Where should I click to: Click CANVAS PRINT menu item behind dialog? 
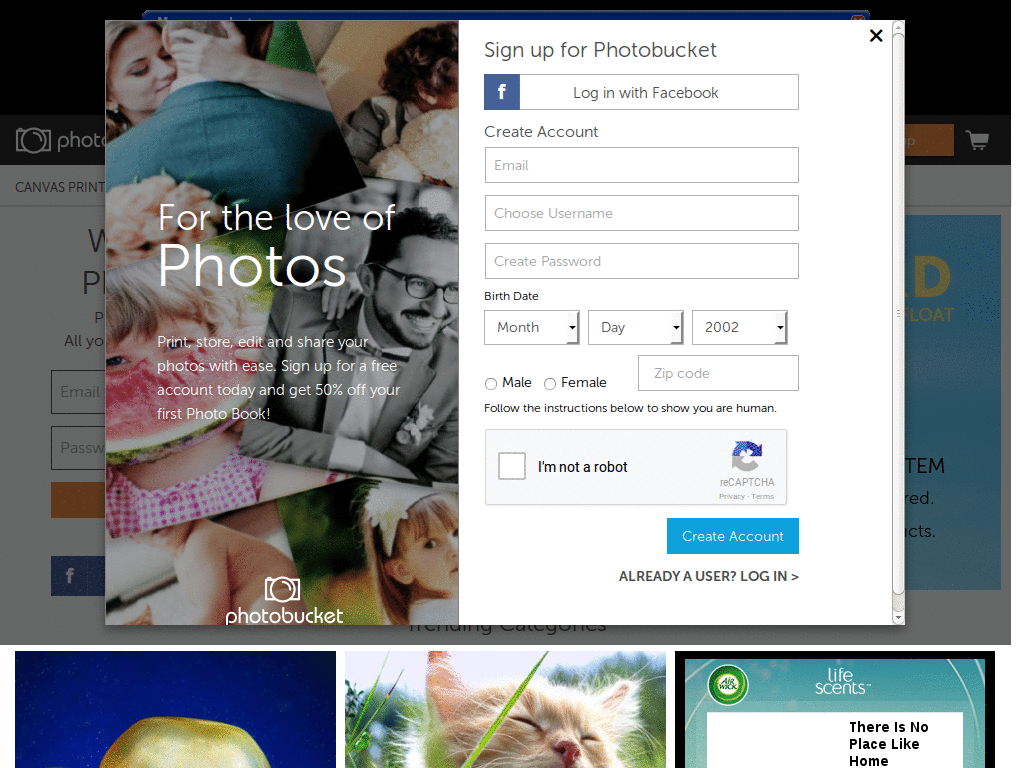[x=60, y=187]
